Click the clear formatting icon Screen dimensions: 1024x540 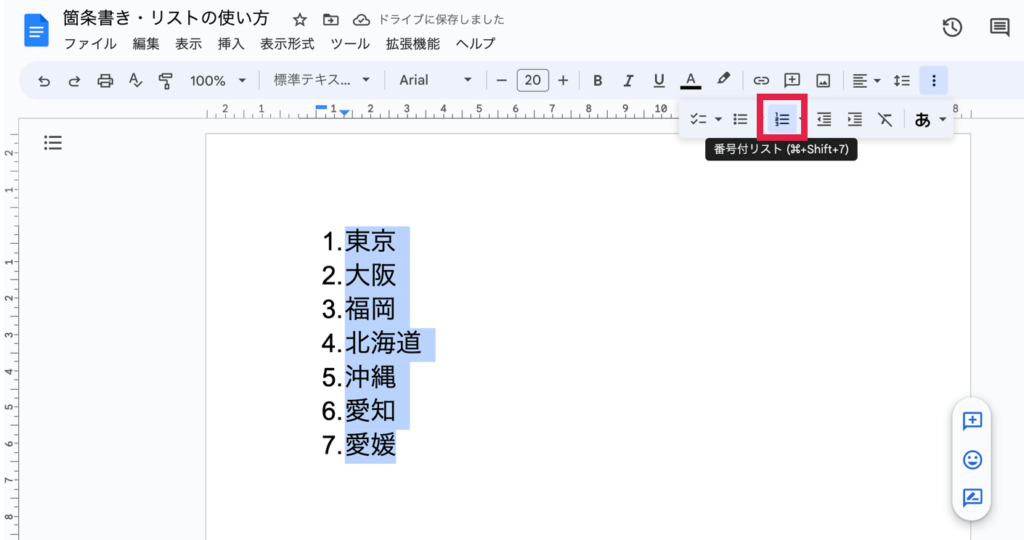[x=885, y=119]
